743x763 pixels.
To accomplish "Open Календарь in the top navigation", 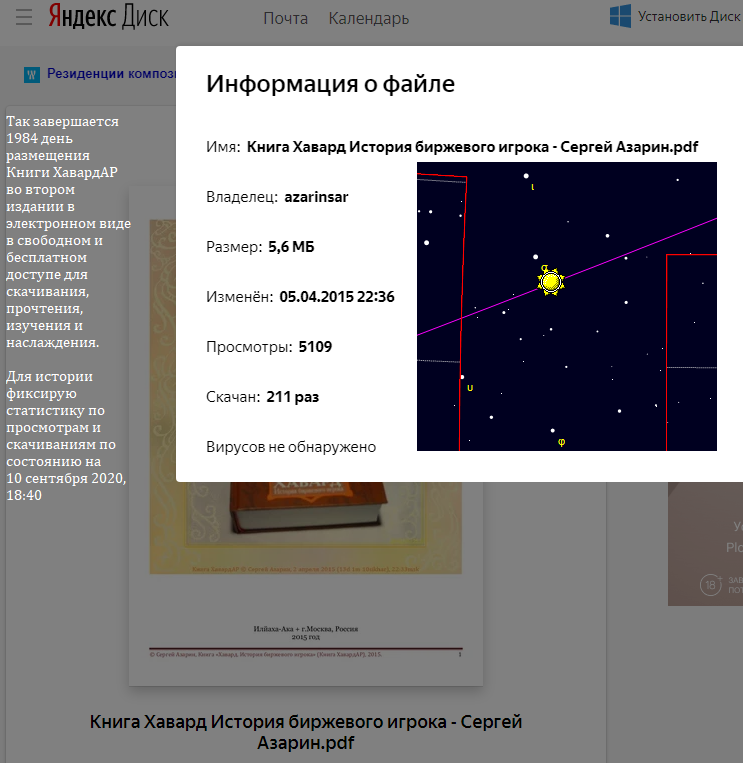I will tap(368, 18).
